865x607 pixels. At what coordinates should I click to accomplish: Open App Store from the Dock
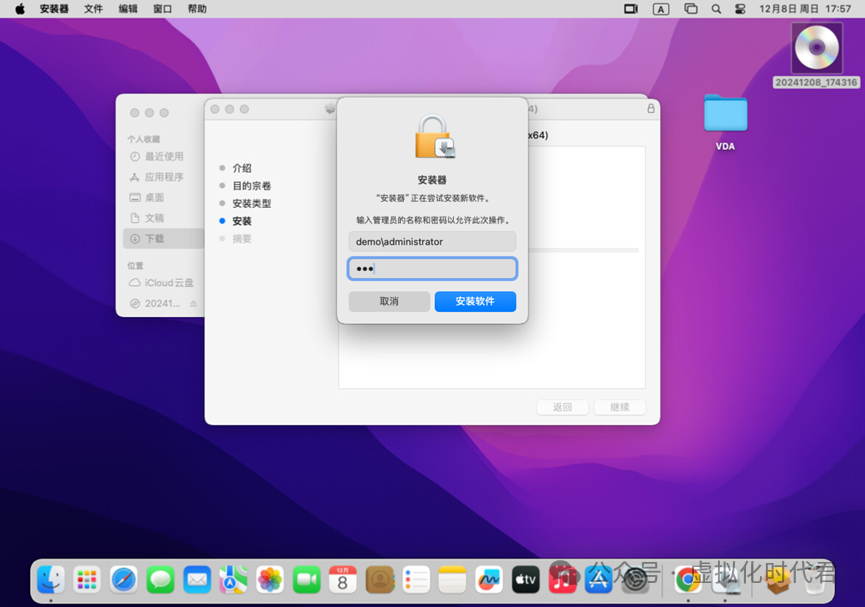click(599, 579)
